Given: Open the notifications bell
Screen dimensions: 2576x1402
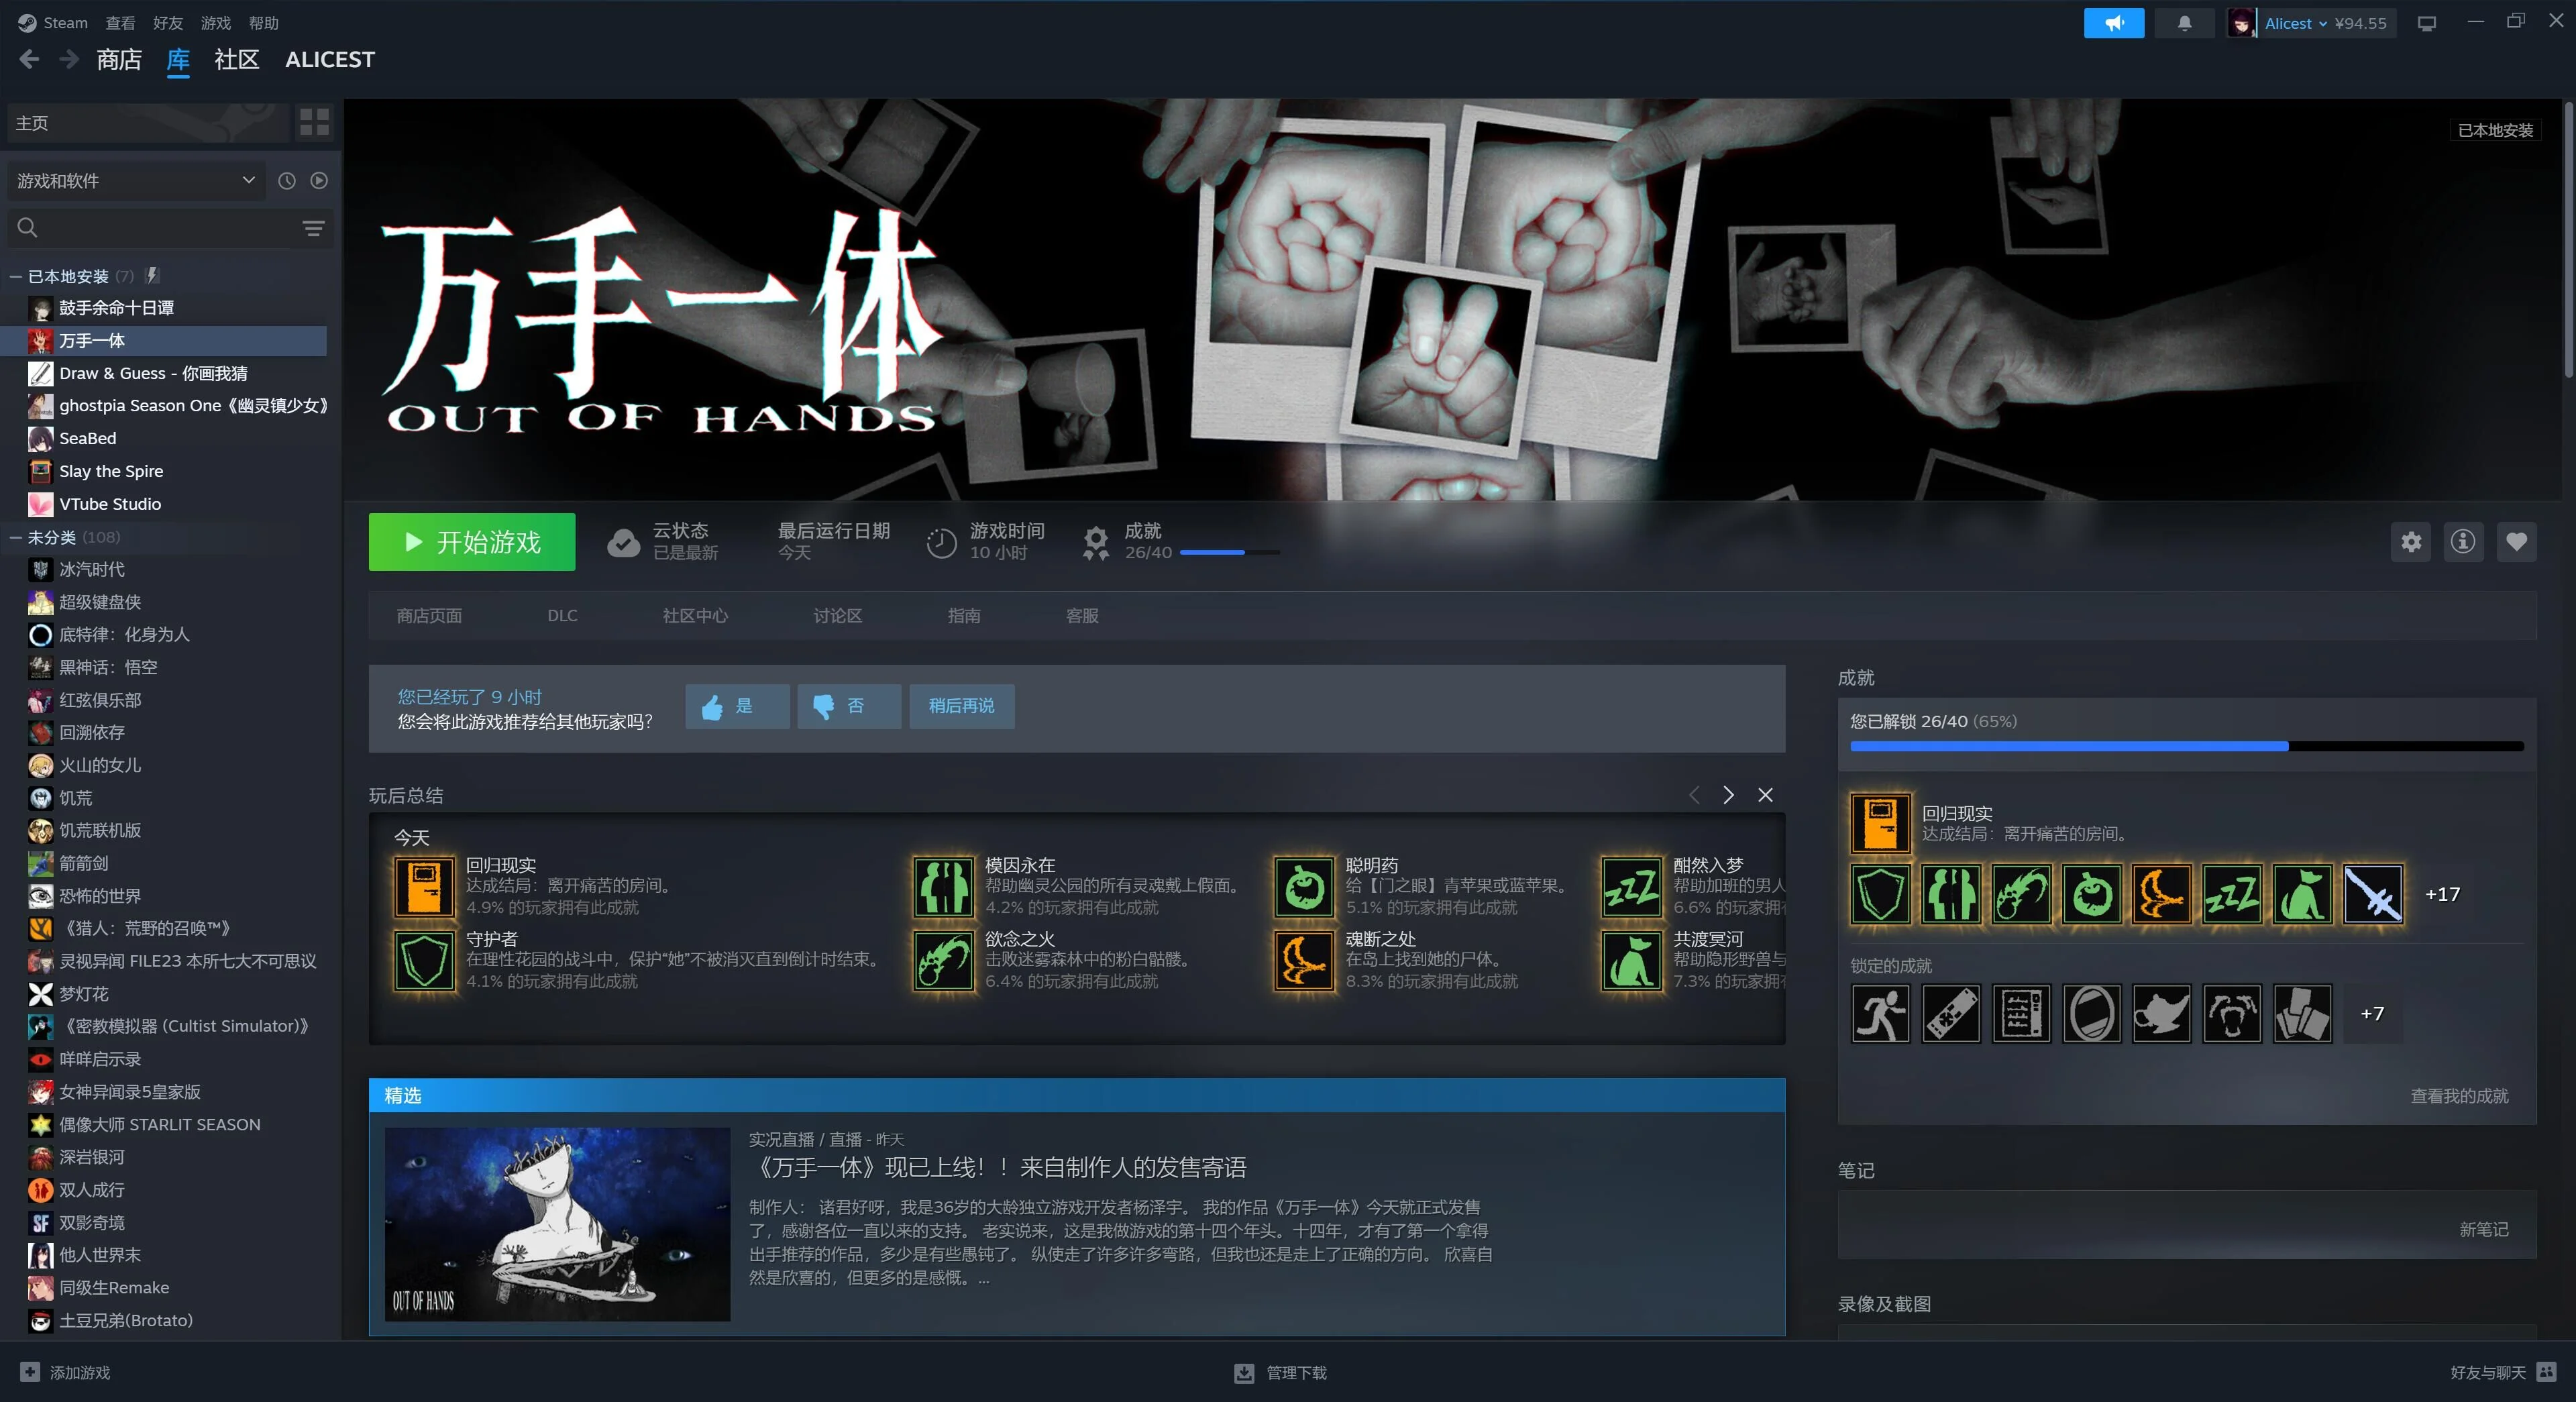Looking at the screenshot, I should 2184,23.
